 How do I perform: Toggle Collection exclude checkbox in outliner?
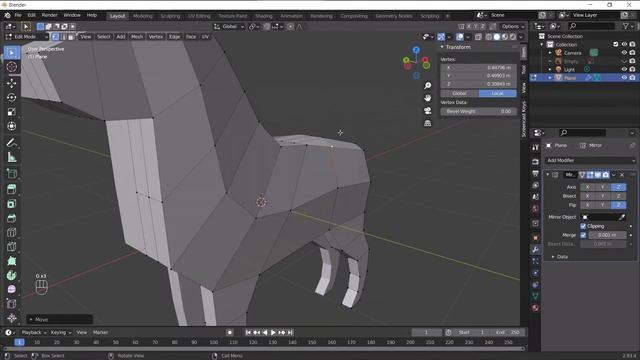tap(616, 44)
